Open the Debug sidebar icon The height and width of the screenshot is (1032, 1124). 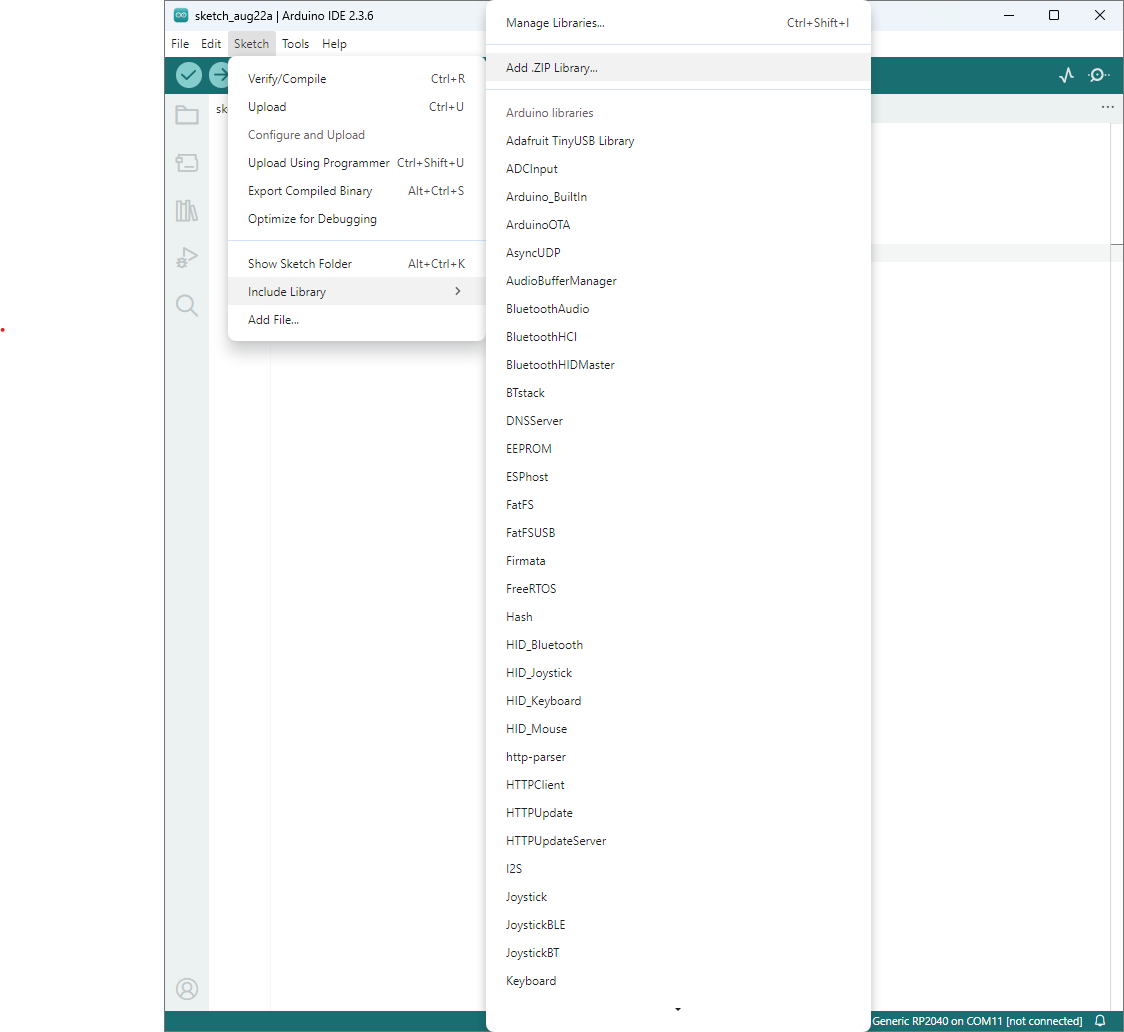(x=187, y=258)
